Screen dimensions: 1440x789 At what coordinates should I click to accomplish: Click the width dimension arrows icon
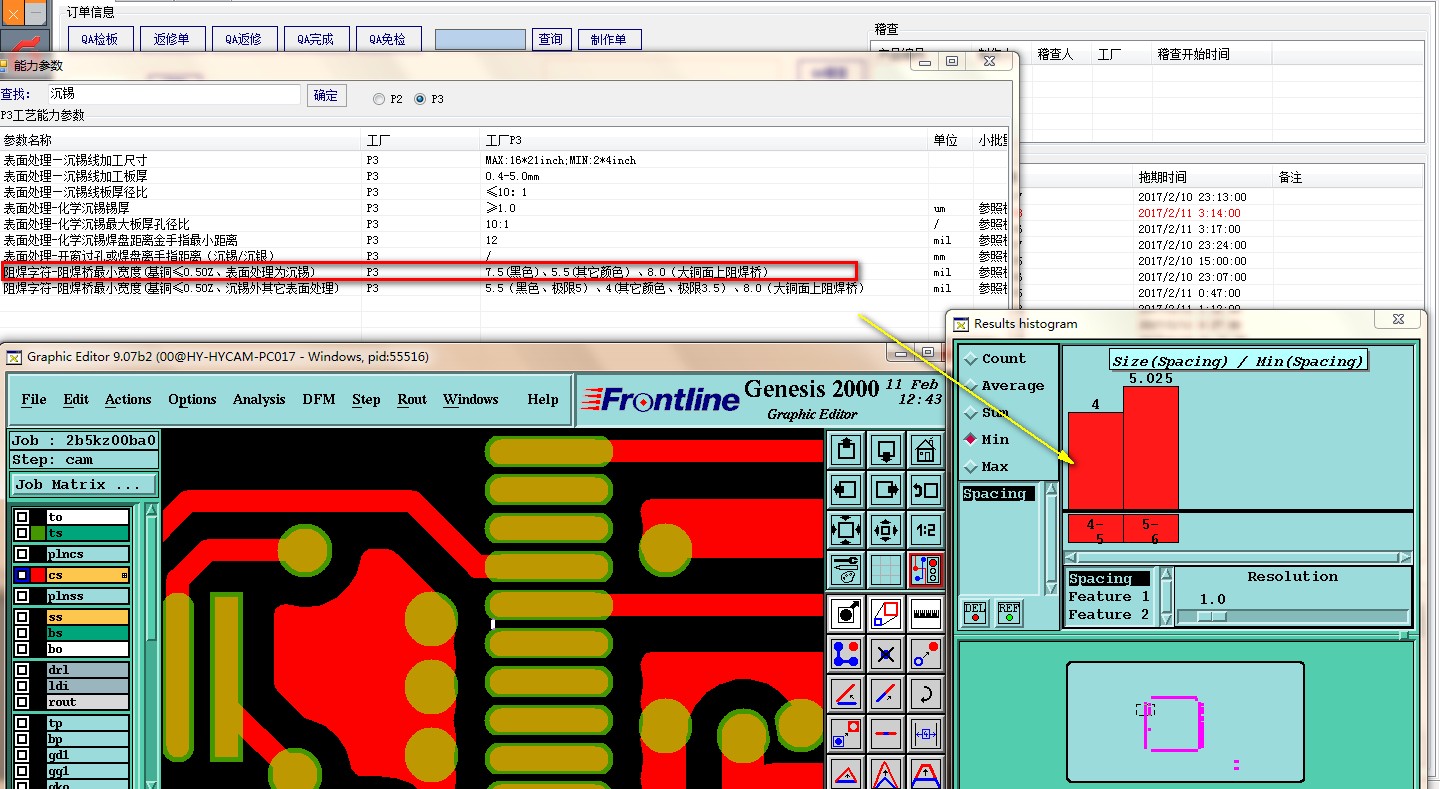tap(926, 732)
